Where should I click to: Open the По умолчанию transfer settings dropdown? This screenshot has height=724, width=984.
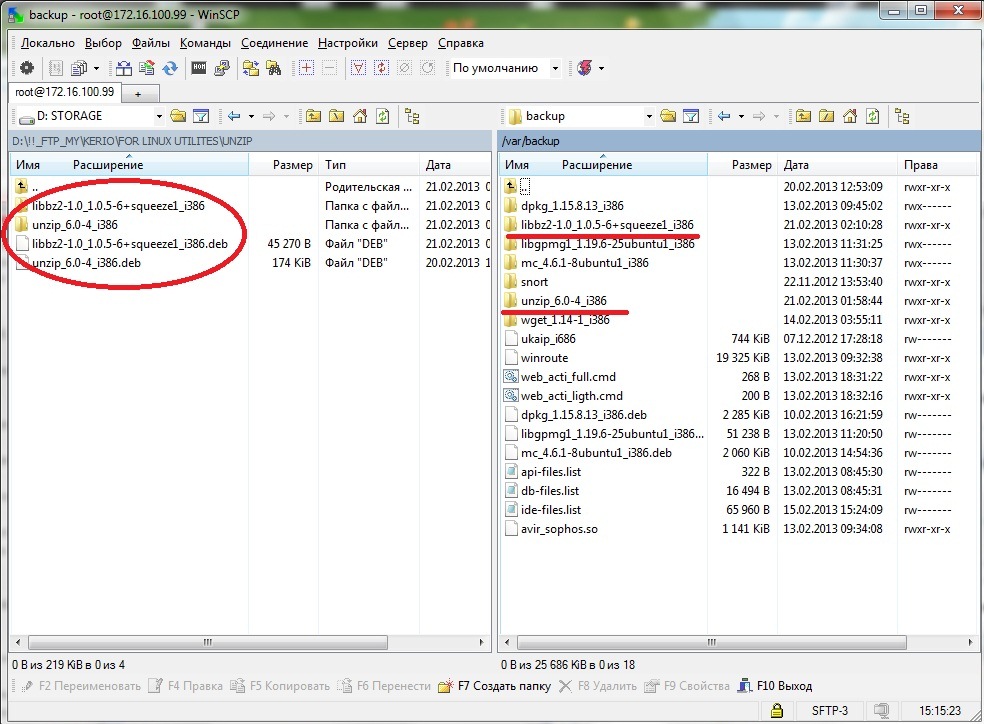pyautogui.click(x=505, y=68)
